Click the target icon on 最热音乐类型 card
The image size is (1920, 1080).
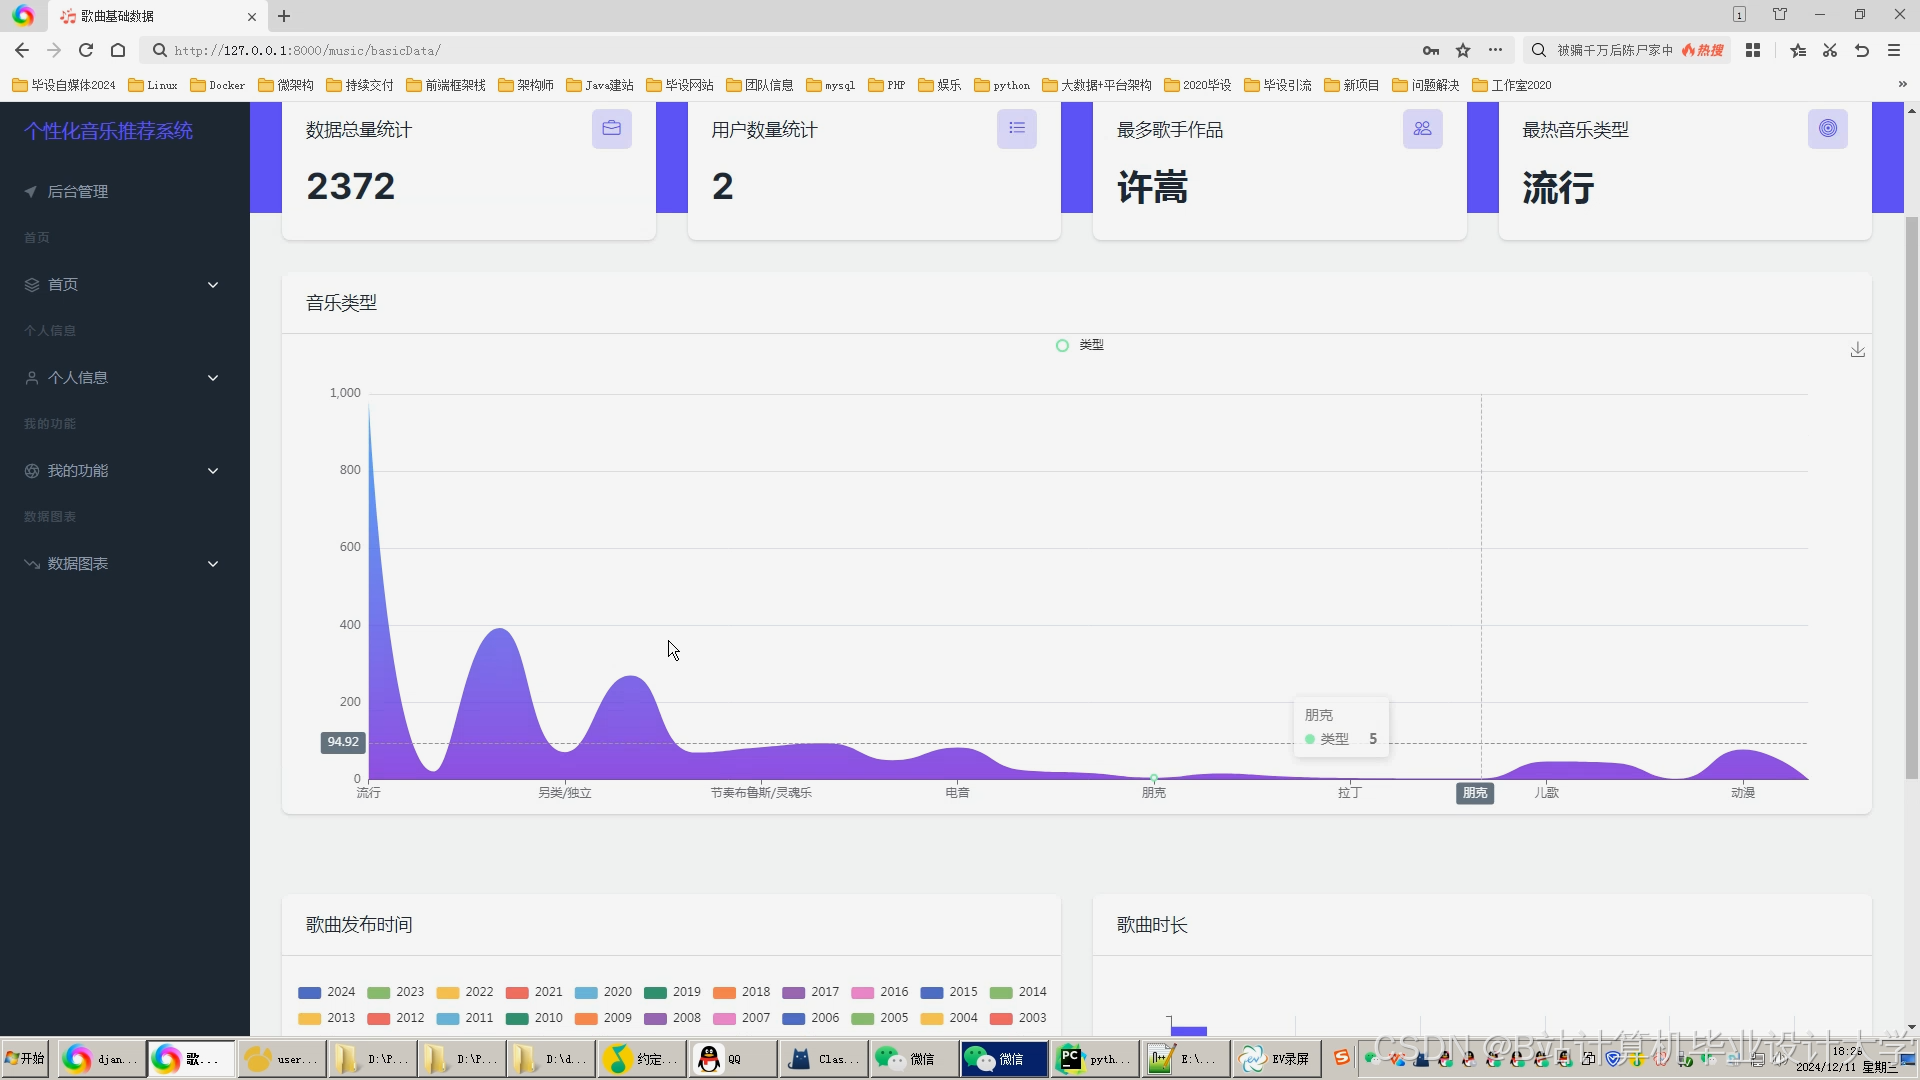click(1827, 129)
